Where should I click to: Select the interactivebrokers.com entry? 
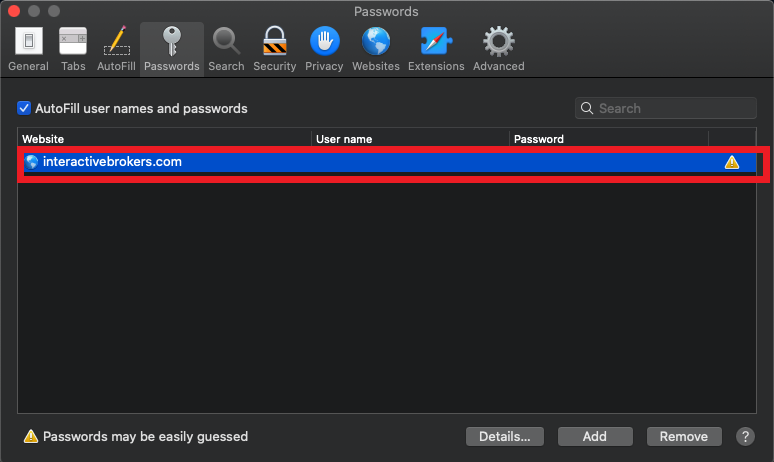(390, 162)
